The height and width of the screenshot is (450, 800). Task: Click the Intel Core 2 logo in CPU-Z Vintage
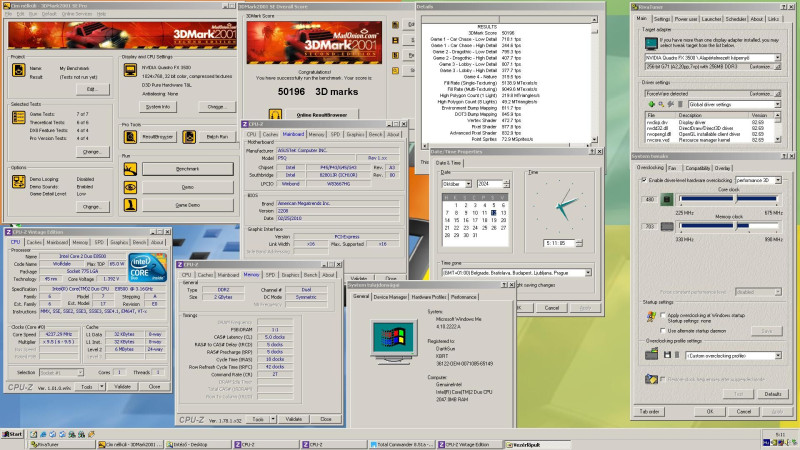tap(147, 267)
